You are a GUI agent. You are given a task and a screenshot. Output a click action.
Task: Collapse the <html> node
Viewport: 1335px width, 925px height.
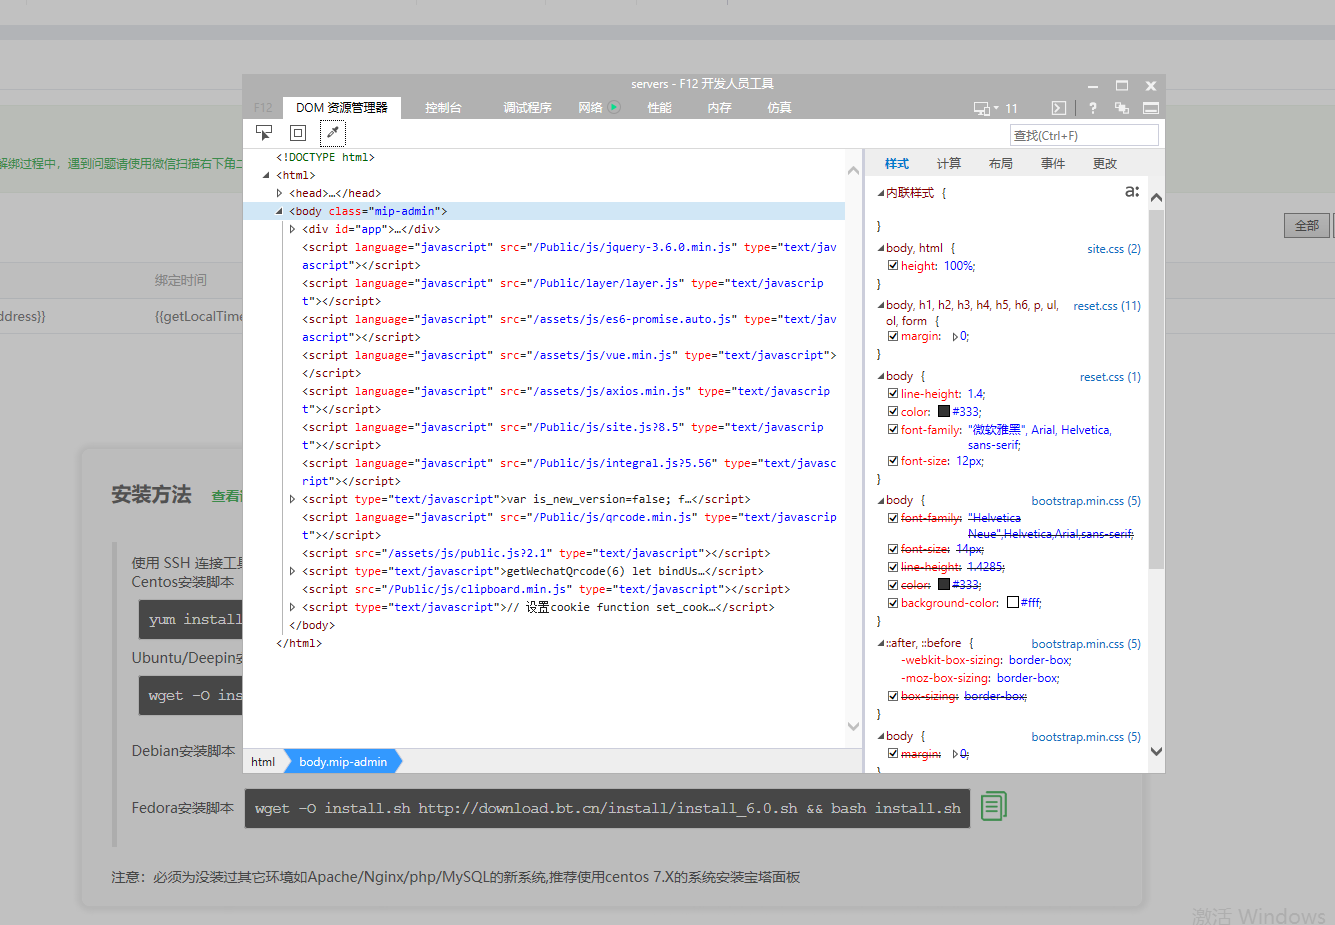coord(266,175)
